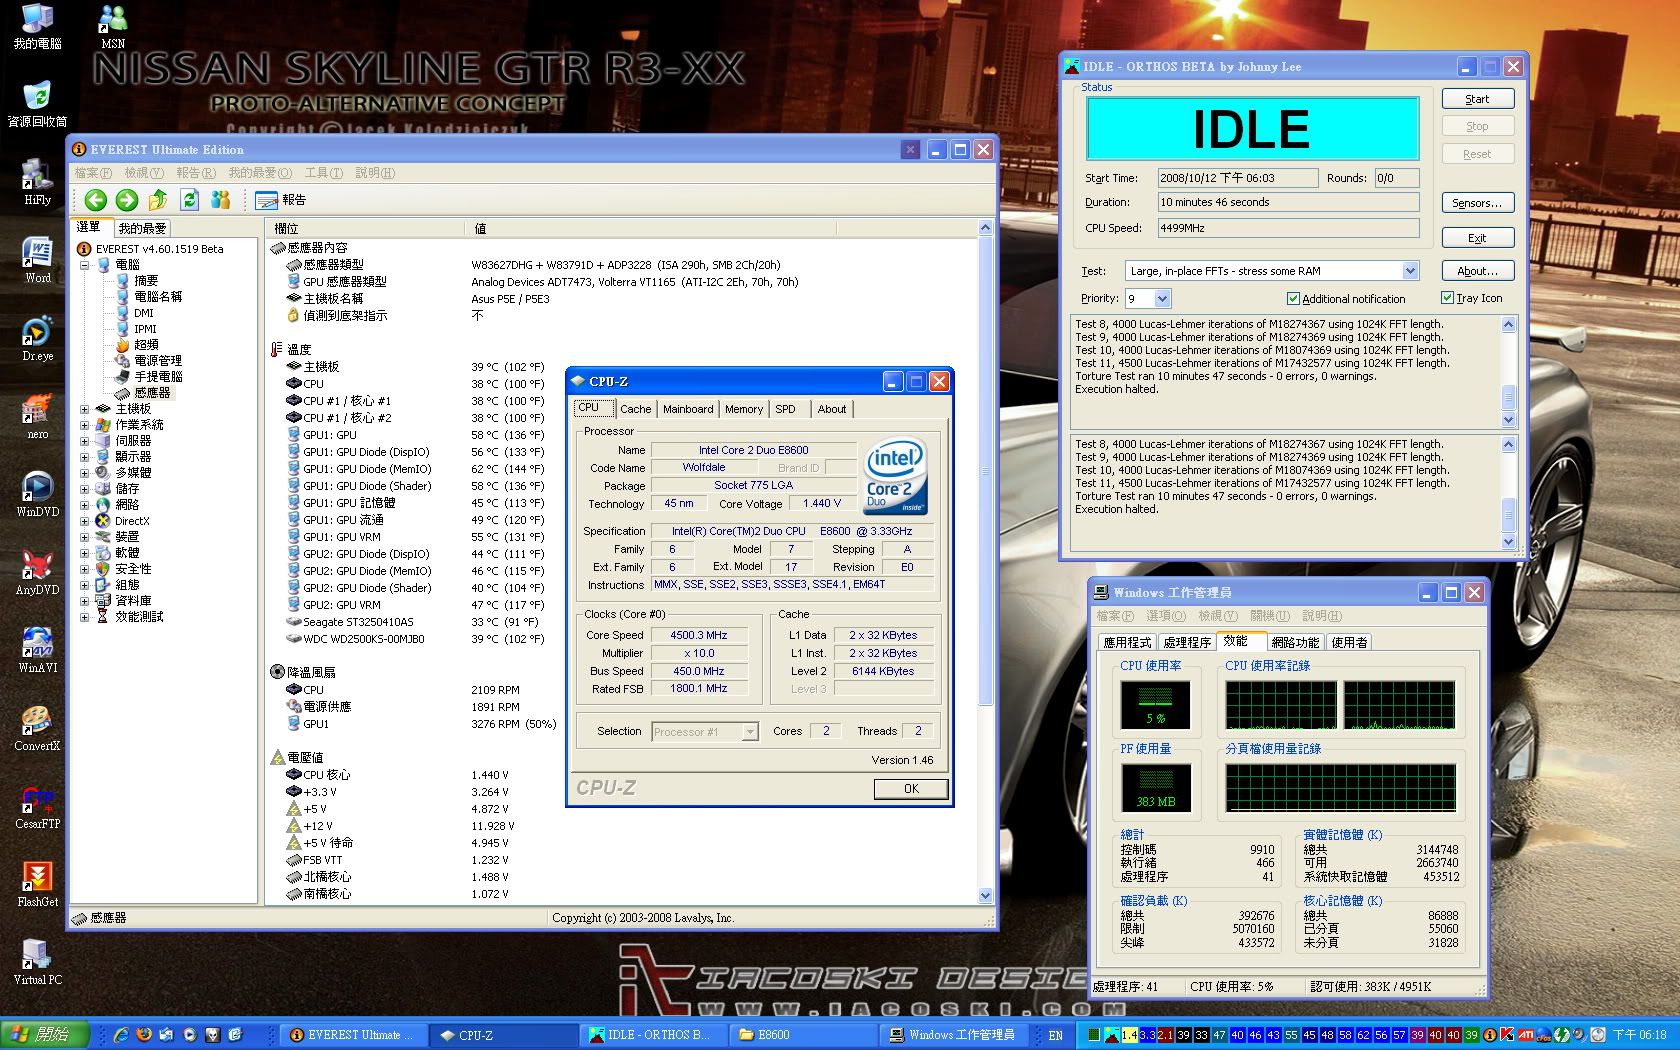Open the HiFly desktop icon
1680x1050 pixels.
point(37,180)
